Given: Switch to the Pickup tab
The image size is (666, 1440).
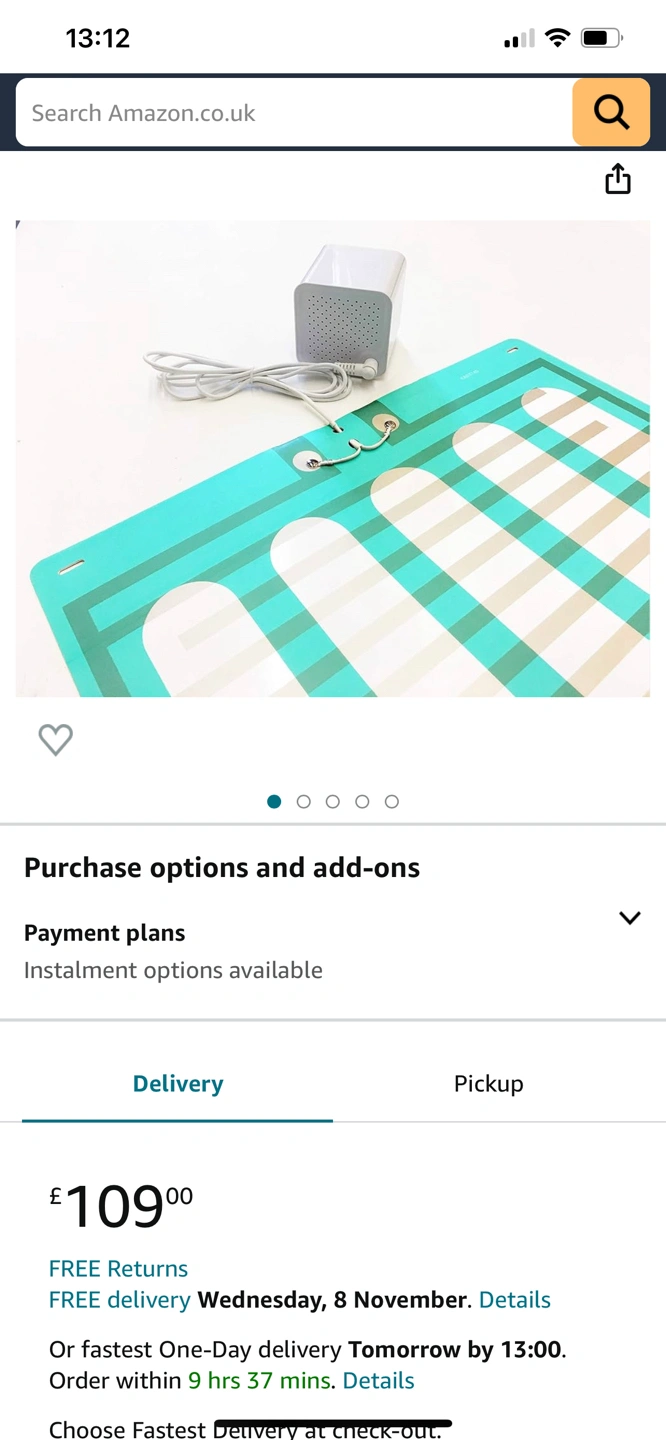Looking at the screenshot, I should [x=488, y=1083].
